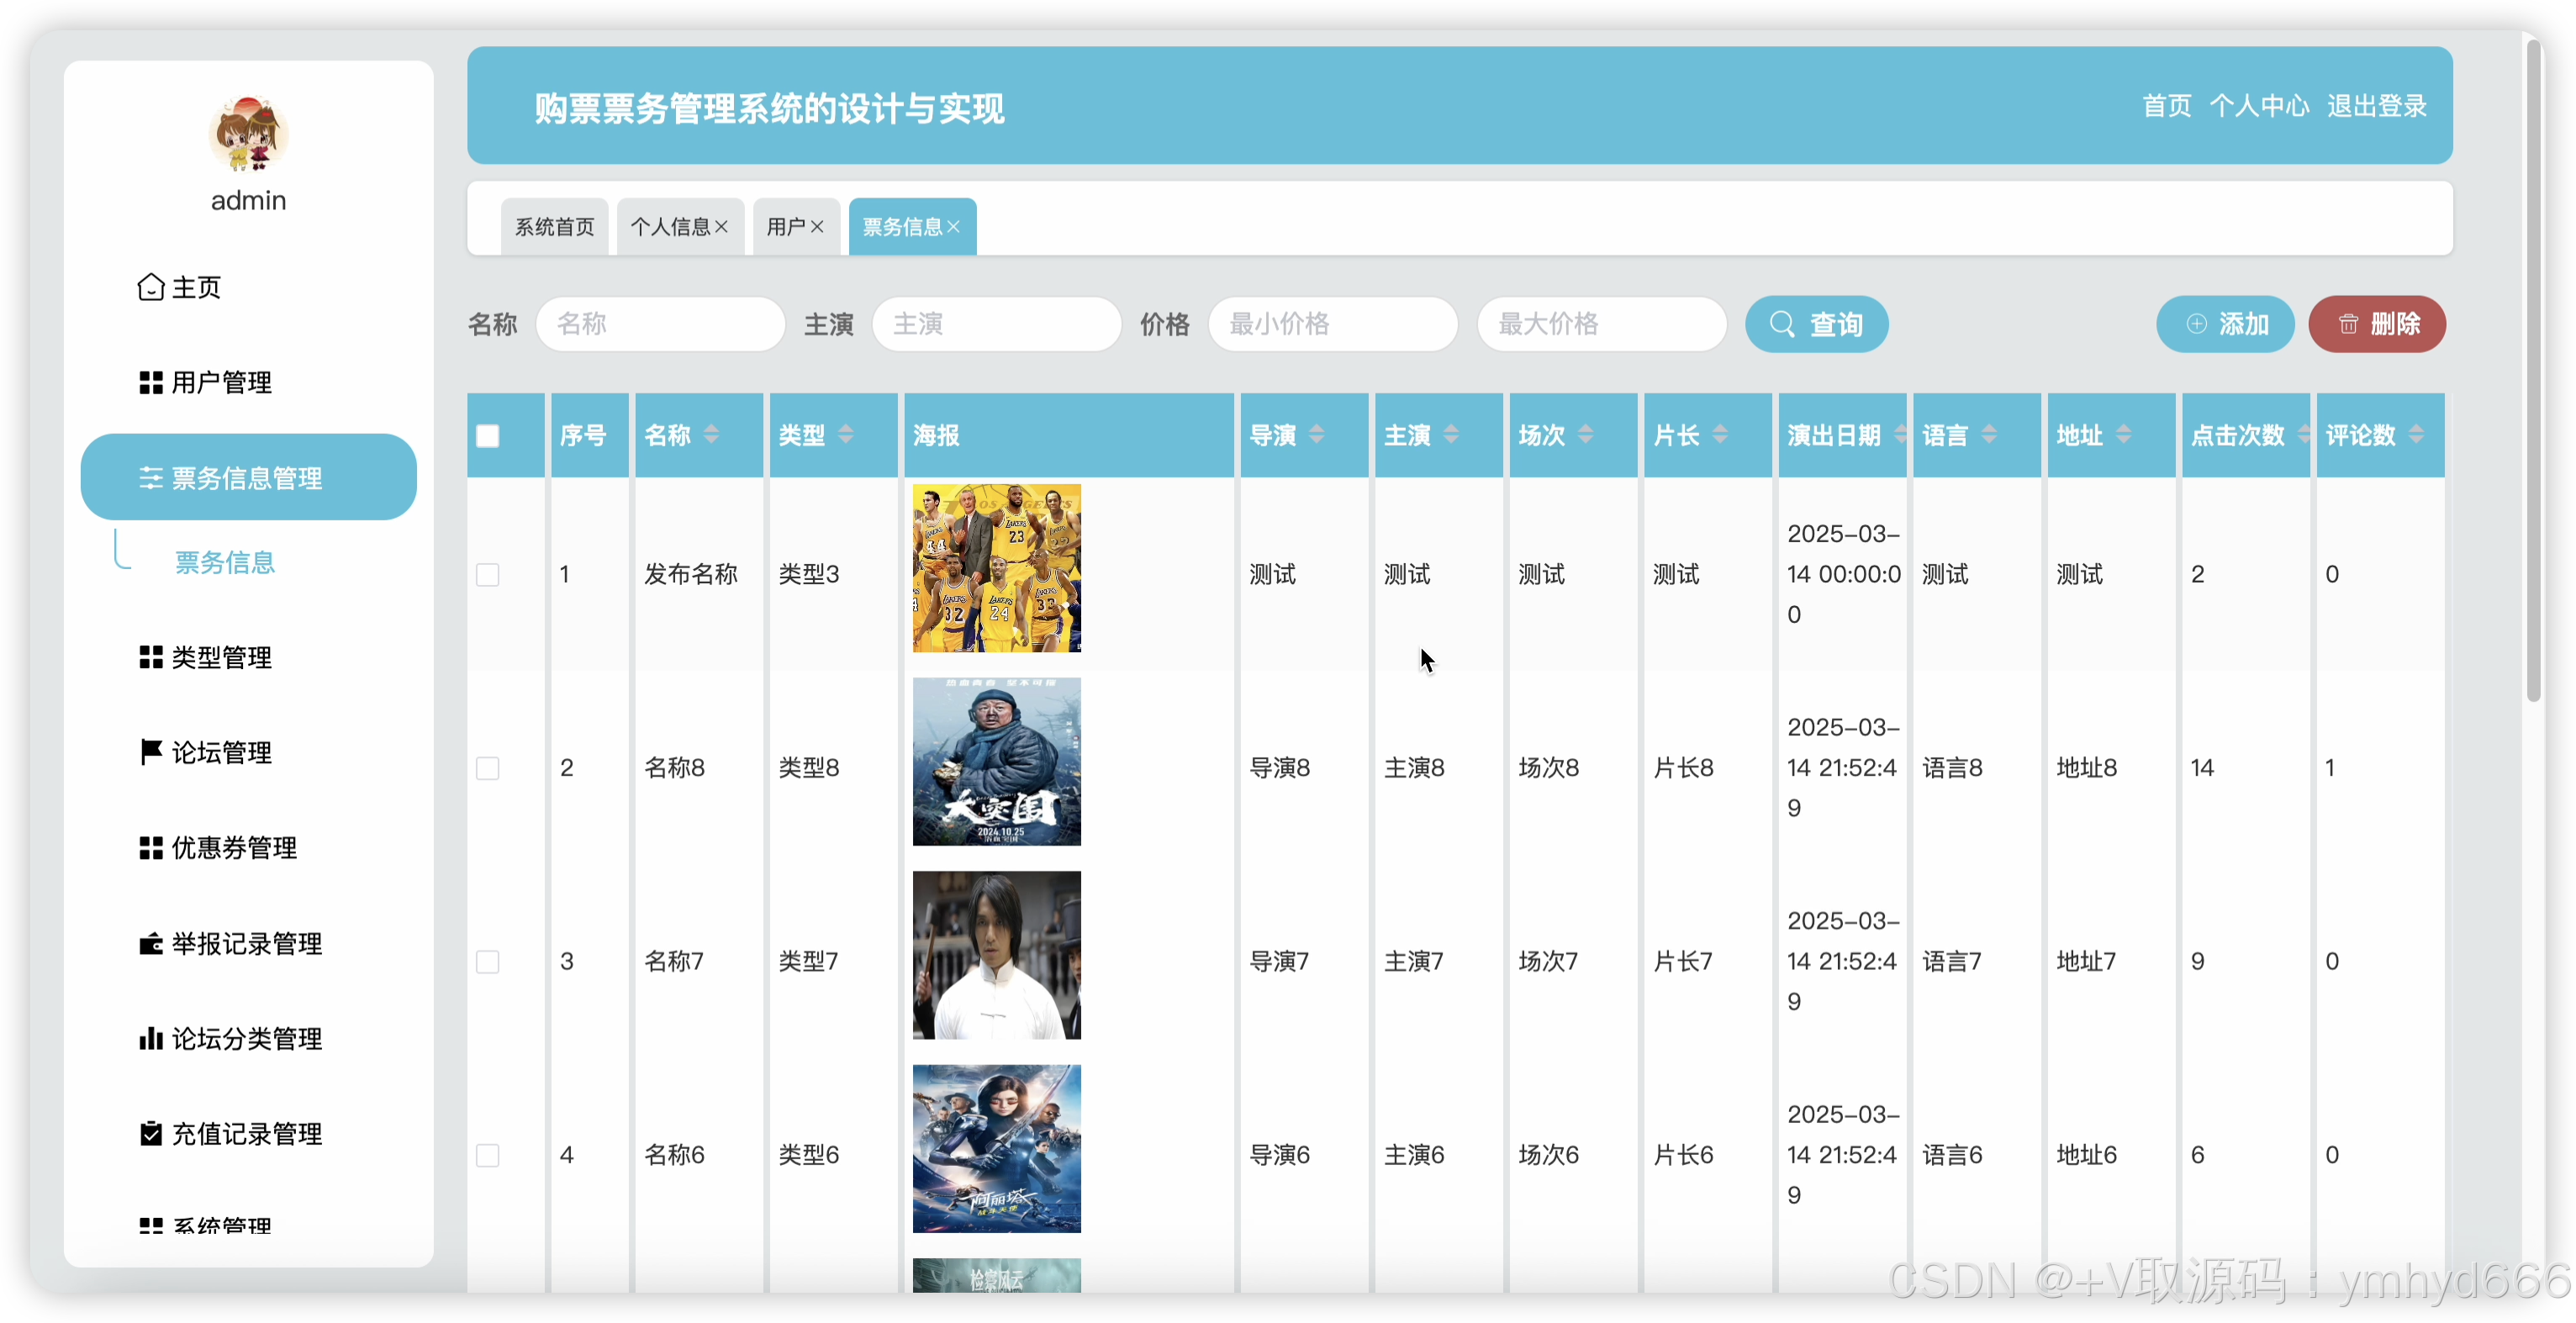
Task: Click the home icon next to 主页
Action: [150, 288]
